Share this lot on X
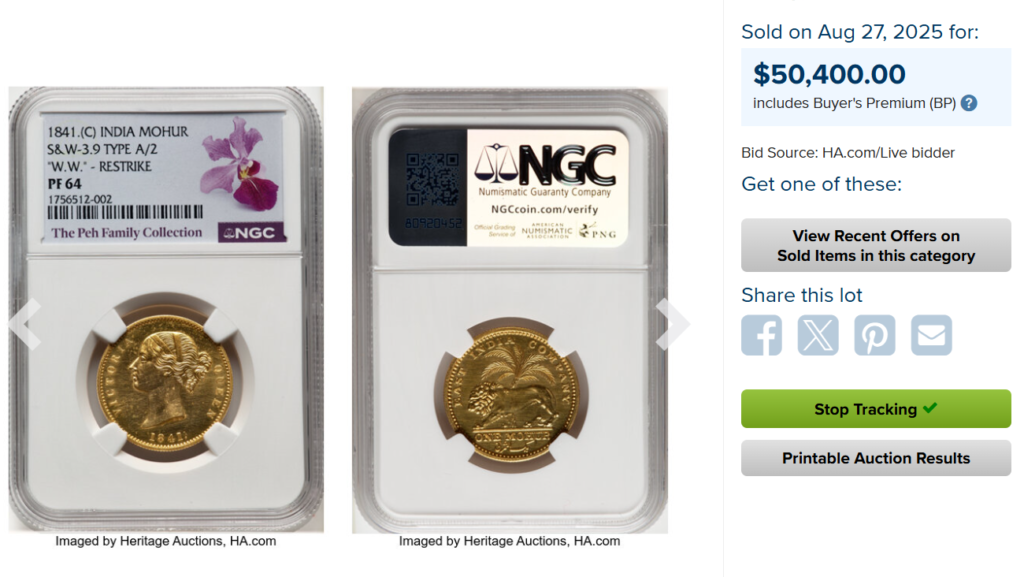Image resolution: width=1024 pixels, height=577 pixels. pos(818,335)
